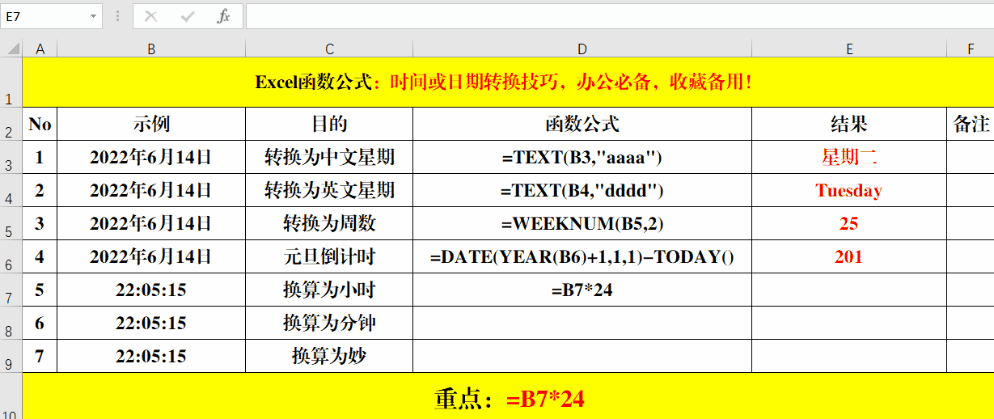Open the Name Box dropdown arrow
This screenshot has width=994, height=419.
click(x=94, y=16)
